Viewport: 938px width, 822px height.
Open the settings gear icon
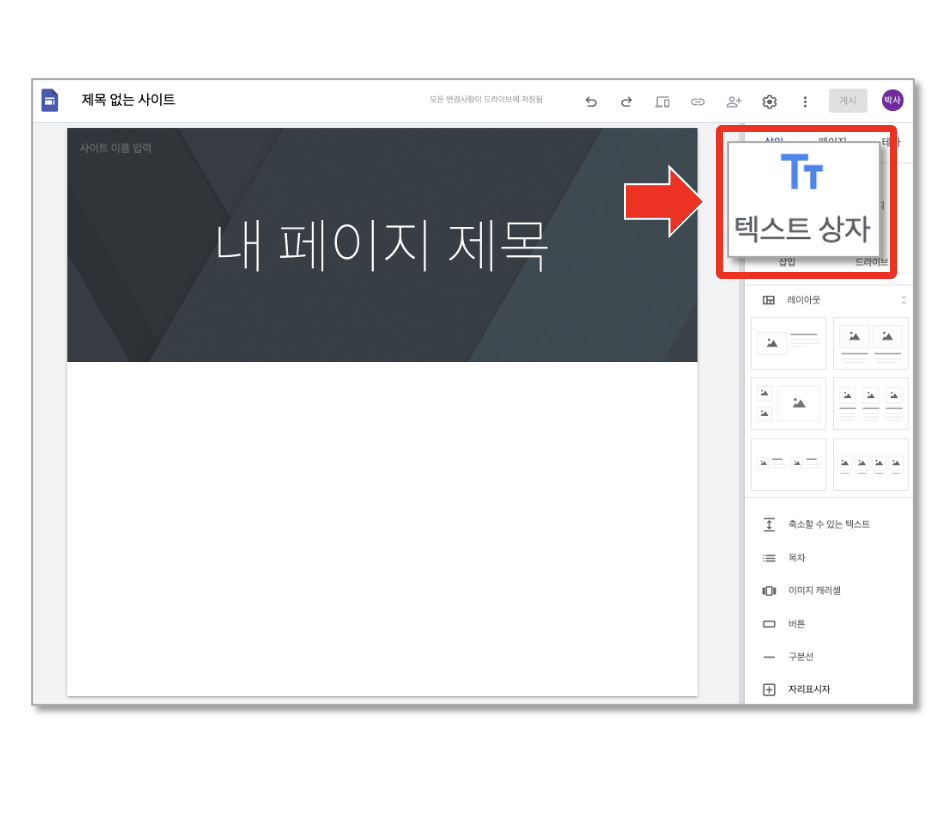(x=769, y=102)
